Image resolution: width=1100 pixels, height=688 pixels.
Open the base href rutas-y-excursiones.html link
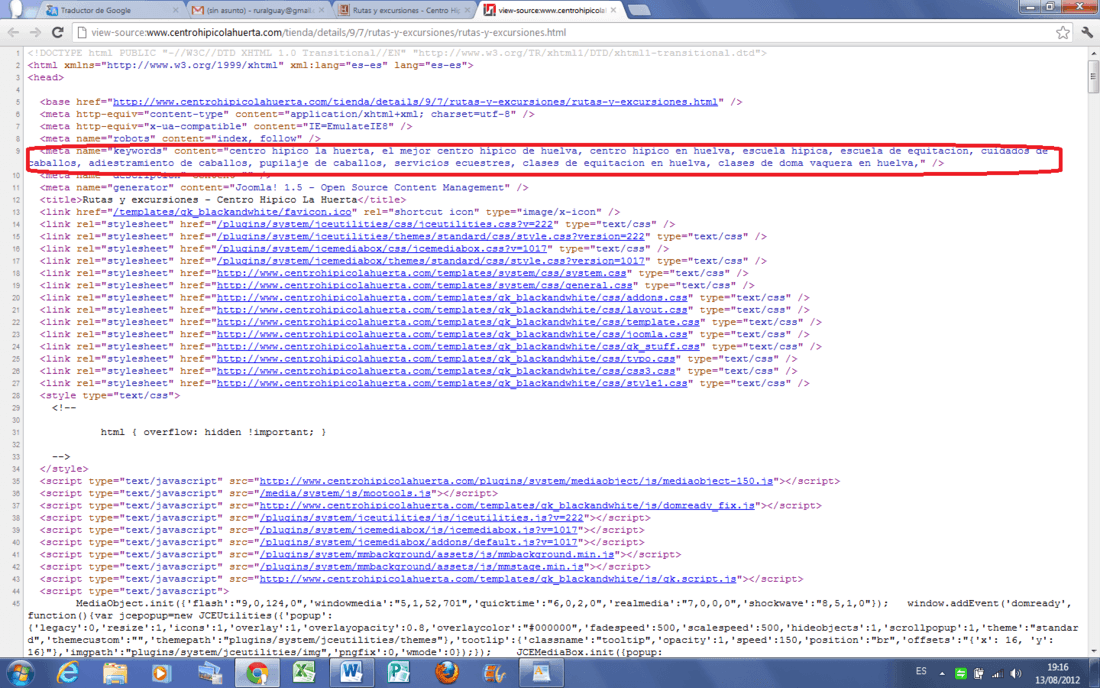click(x=415, y=102)
